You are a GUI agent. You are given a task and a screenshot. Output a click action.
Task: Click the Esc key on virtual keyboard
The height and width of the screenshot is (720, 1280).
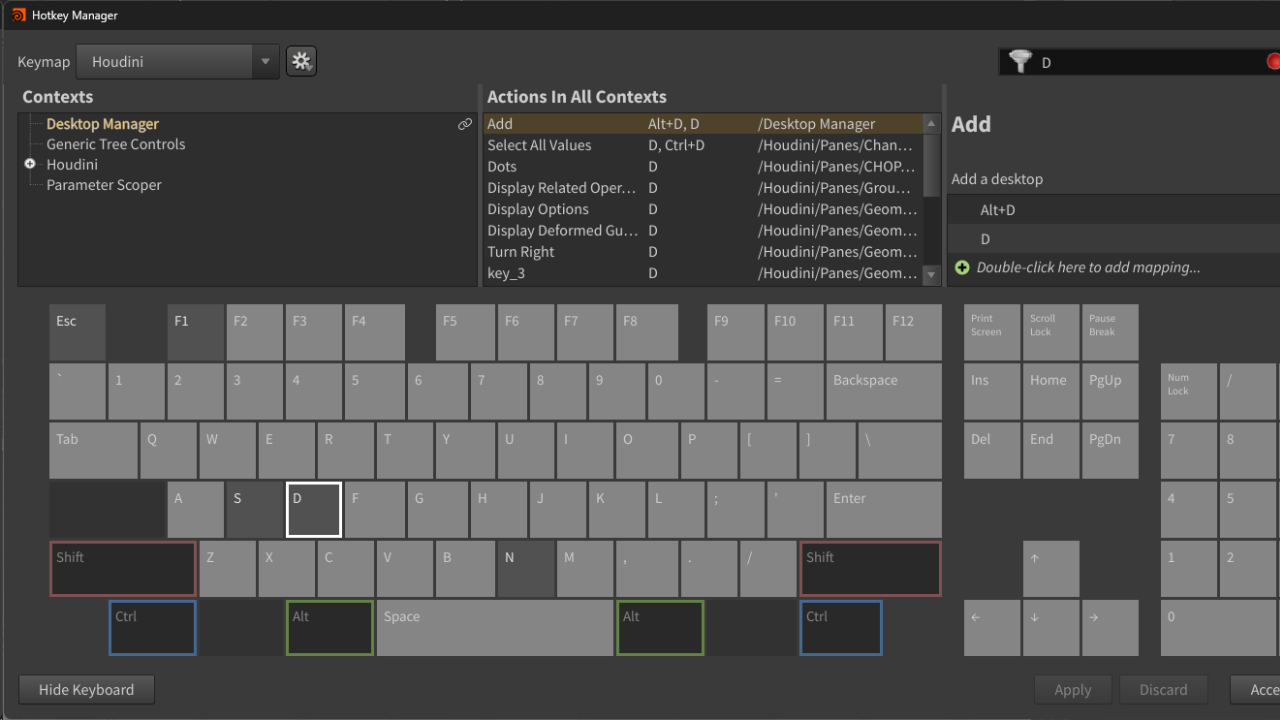78,333
